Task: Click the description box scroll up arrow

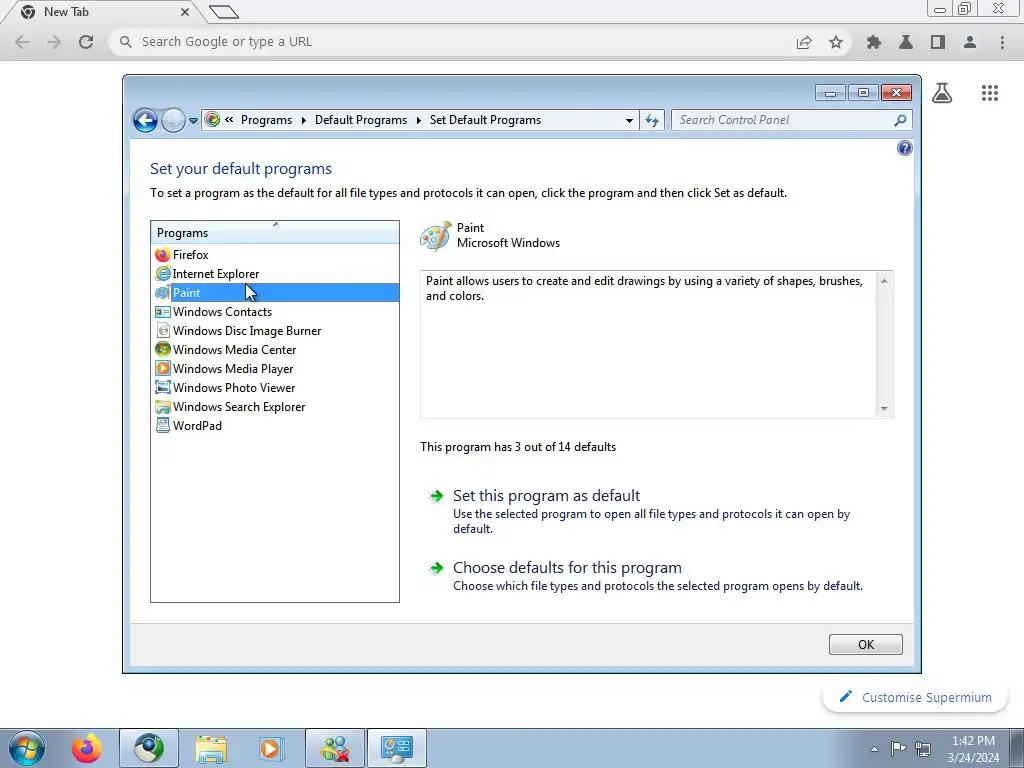Action: tap(884, 281)
